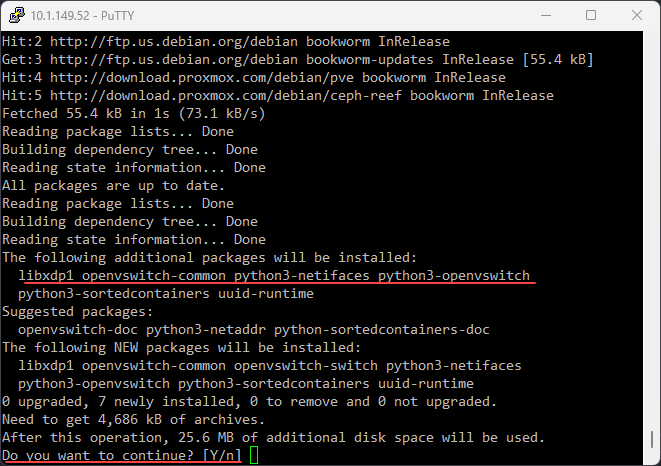Screen dimensions: 661x466
Task: Click the underlined libxdp1 package name
Action: (x=46, y=276)
